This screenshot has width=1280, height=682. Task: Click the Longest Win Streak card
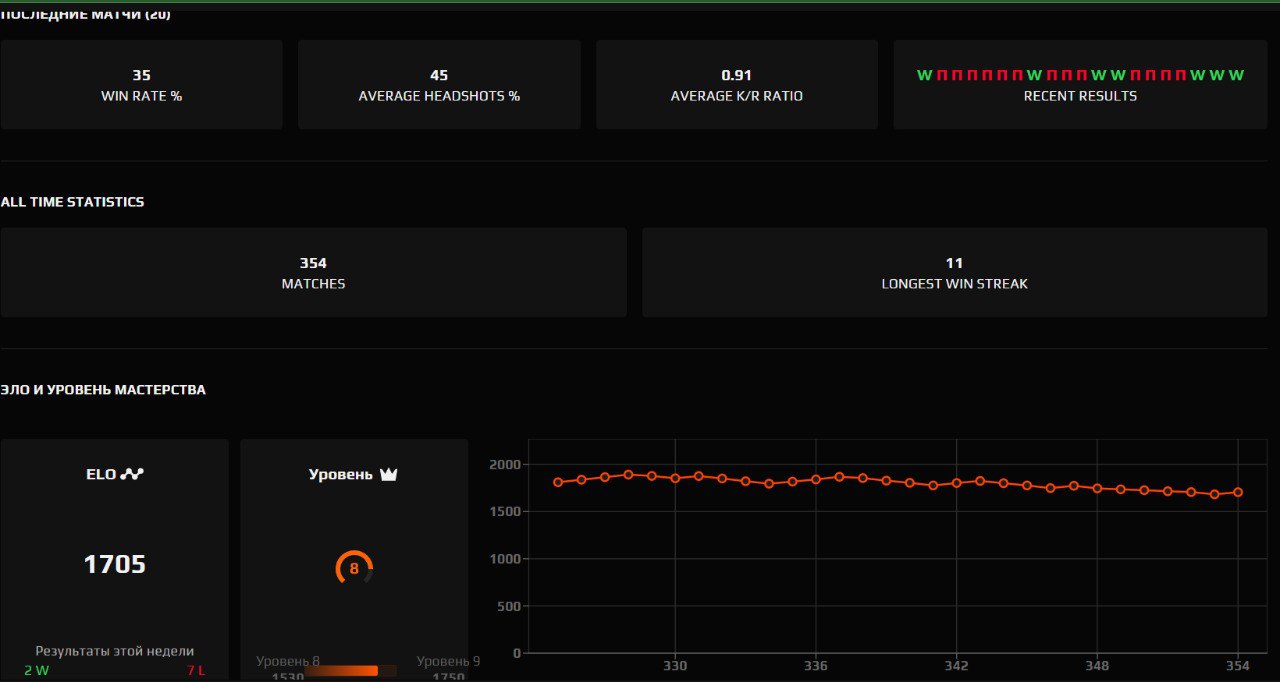(x=954, y=273)
